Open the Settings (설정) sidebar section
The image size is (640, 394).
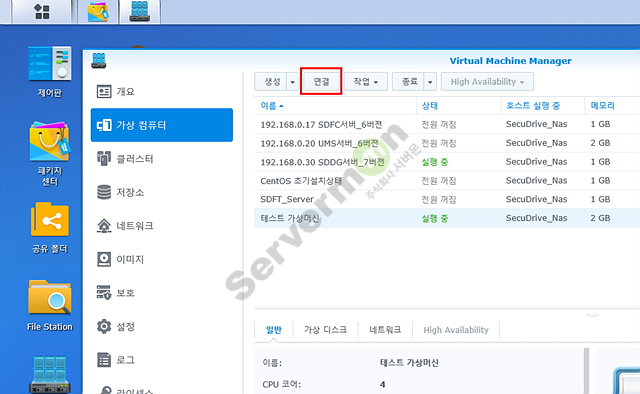click(162, 326)
